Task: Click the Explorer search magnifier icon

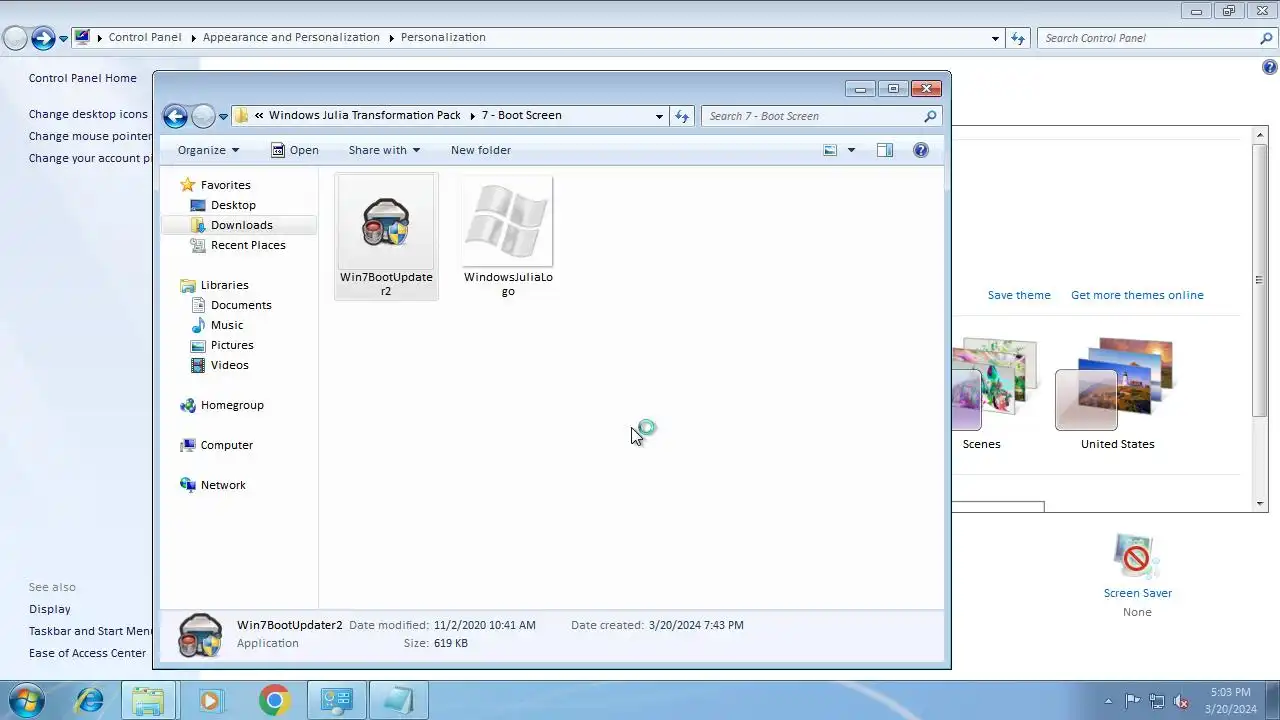Action: tap(930, 116)
